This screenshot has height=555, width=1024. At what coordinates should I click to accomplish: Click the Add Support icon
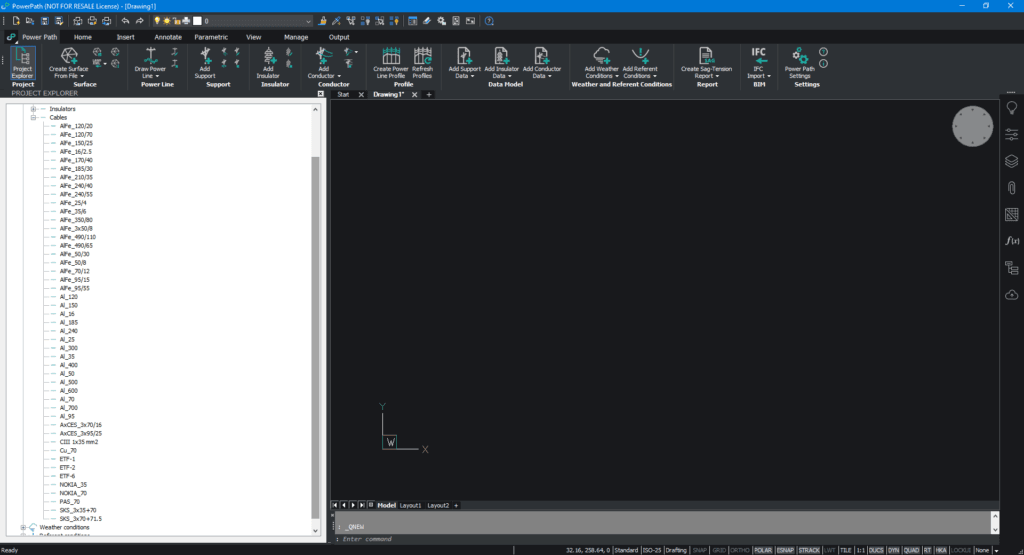205,56
